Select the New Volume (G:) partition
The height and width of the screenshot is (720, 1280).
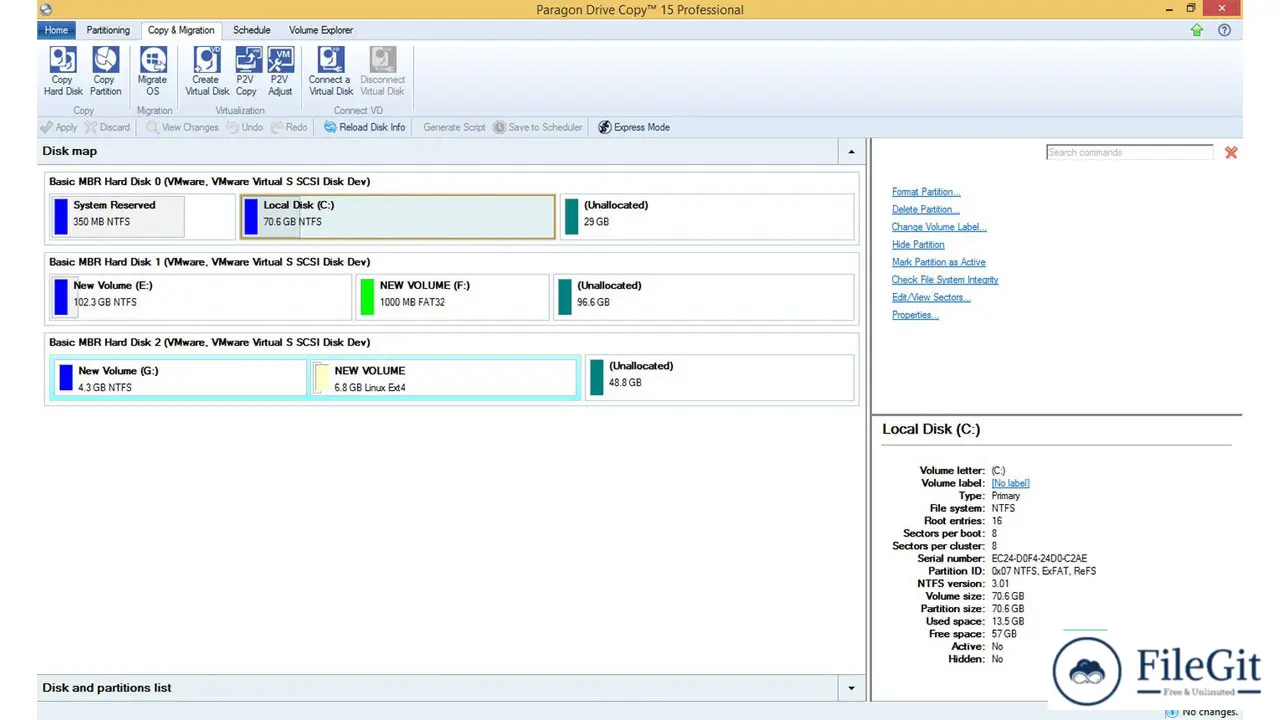pos(180,378)
